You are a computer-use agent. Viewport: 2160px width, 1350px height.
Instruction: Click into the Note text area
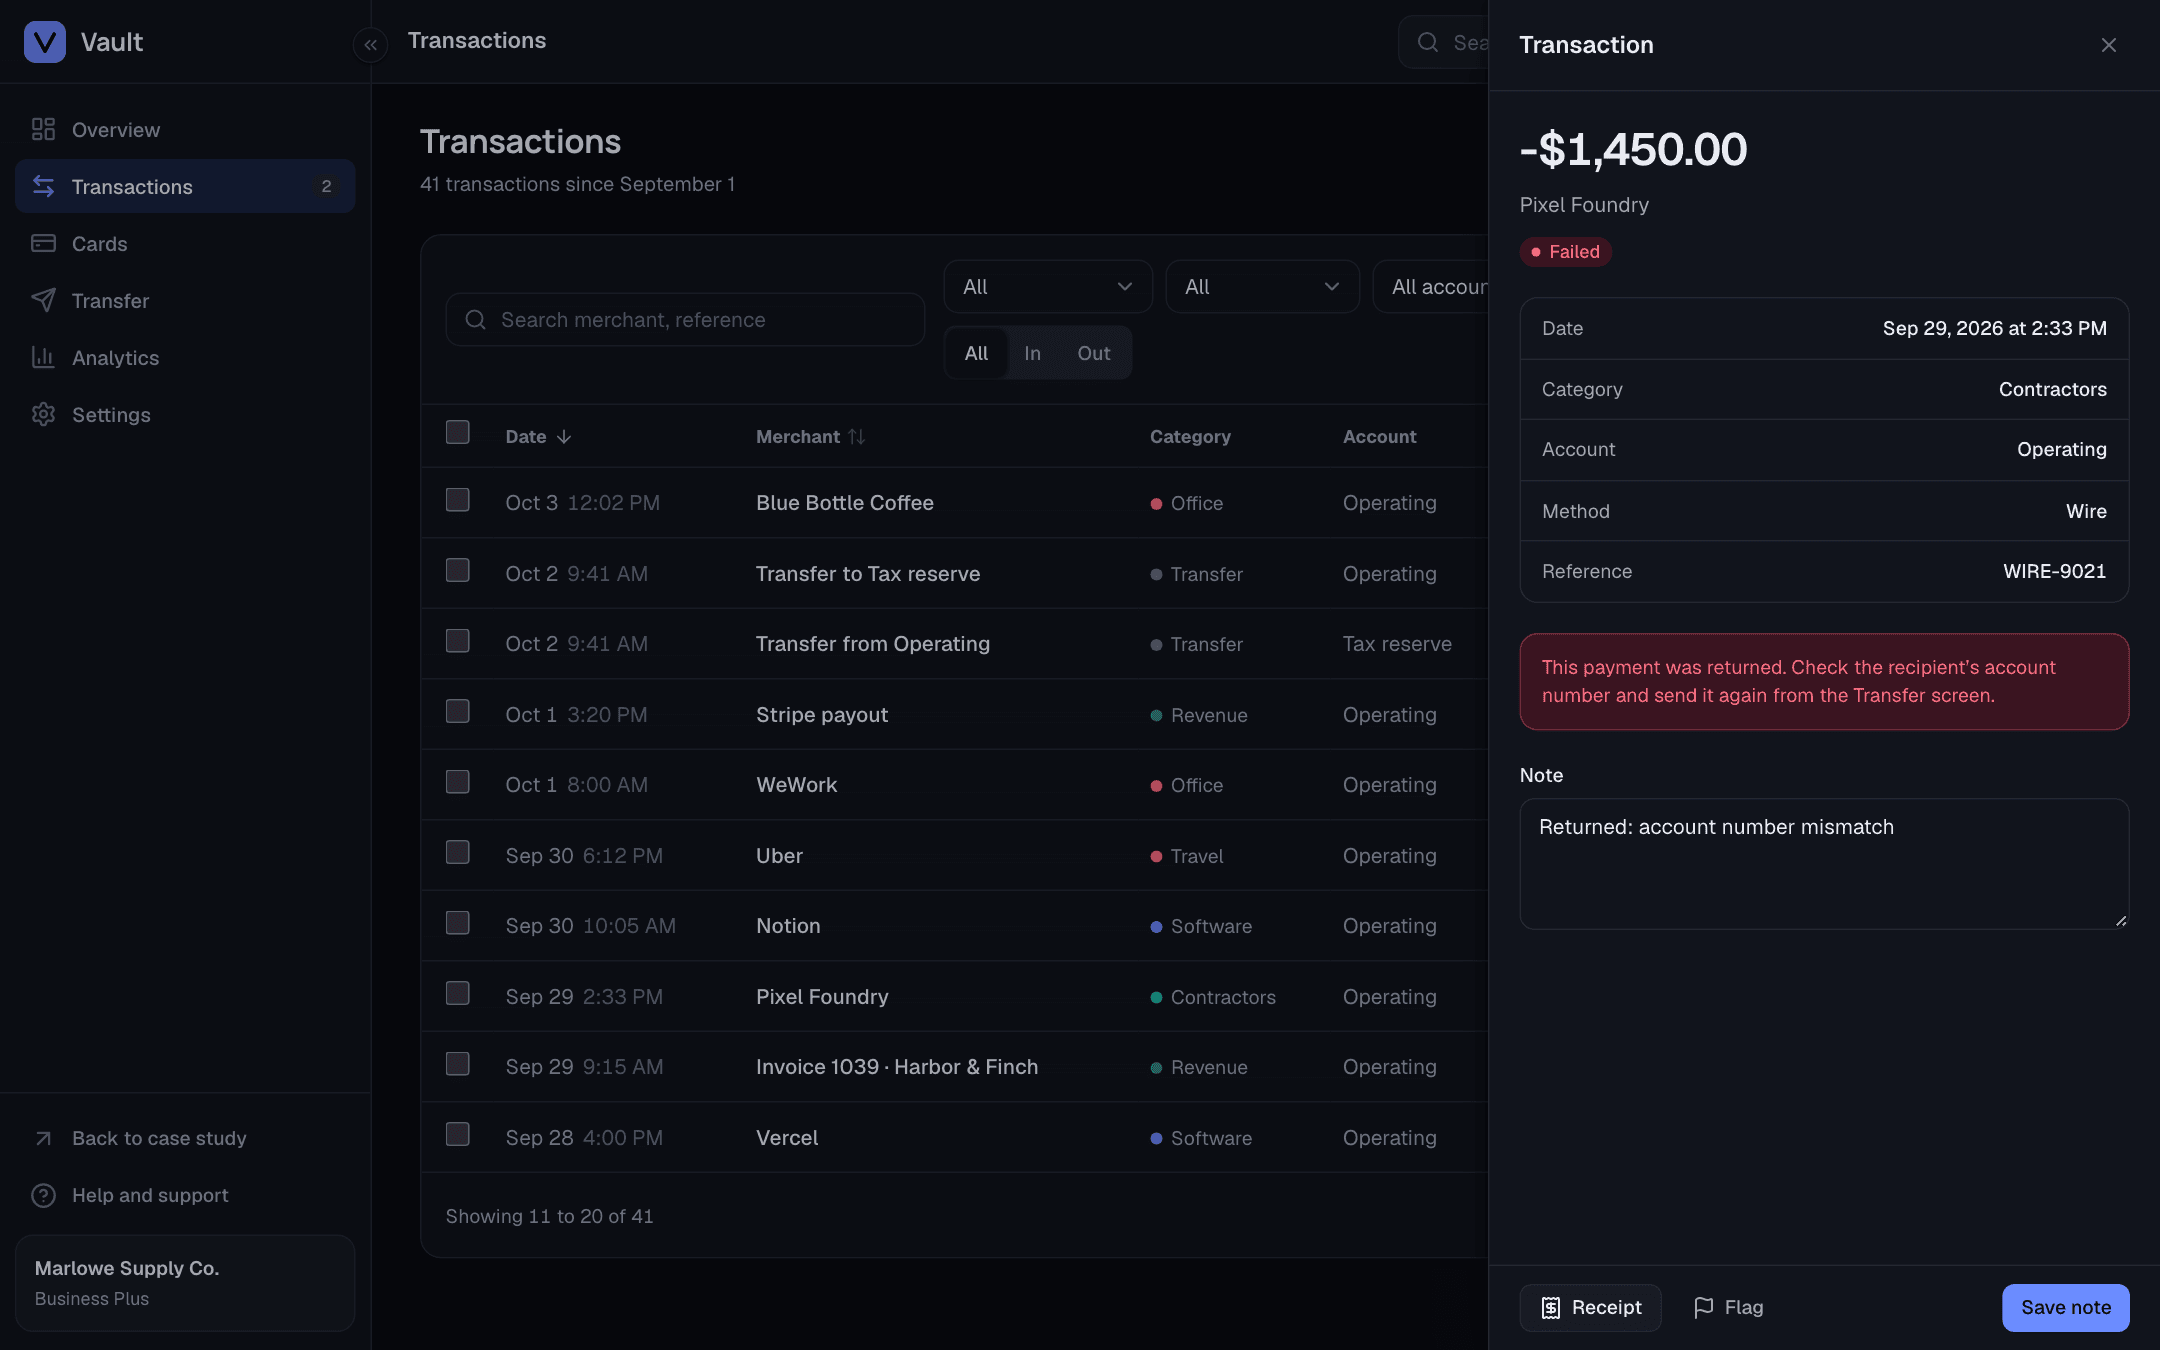(1824, 864)
